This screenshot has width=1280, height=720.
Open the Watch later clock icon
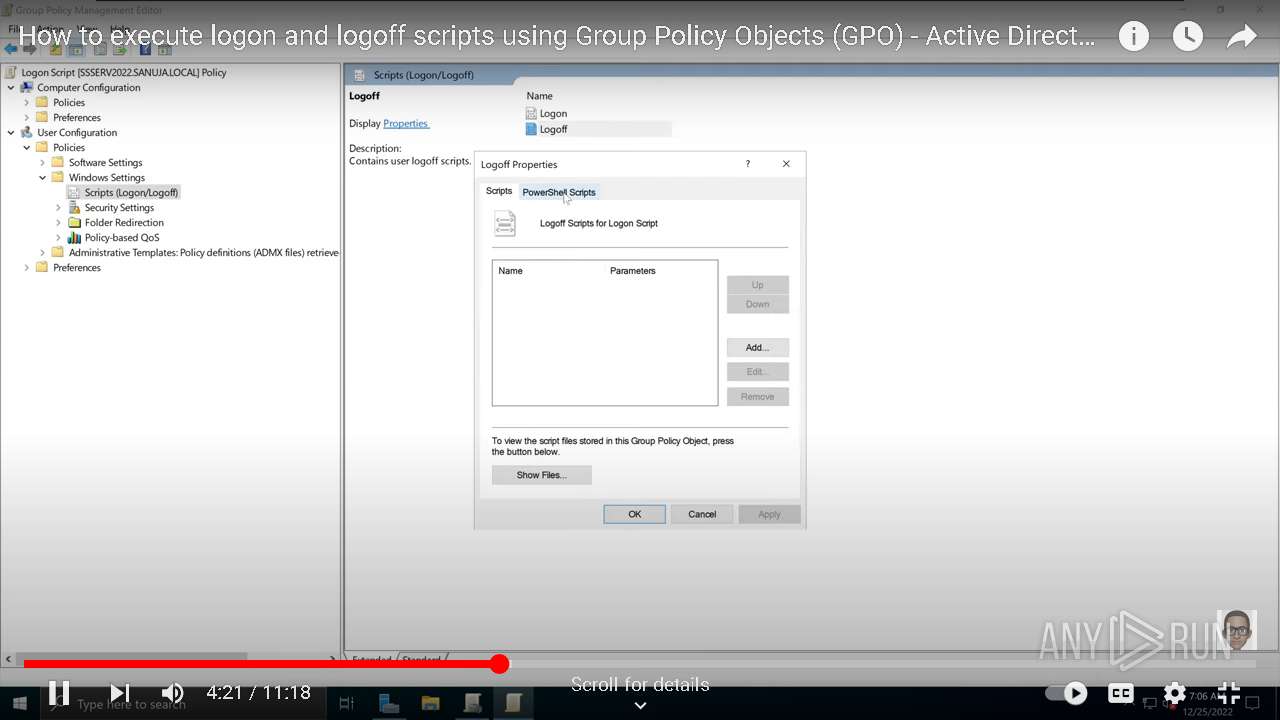(x=1187, y=37)
